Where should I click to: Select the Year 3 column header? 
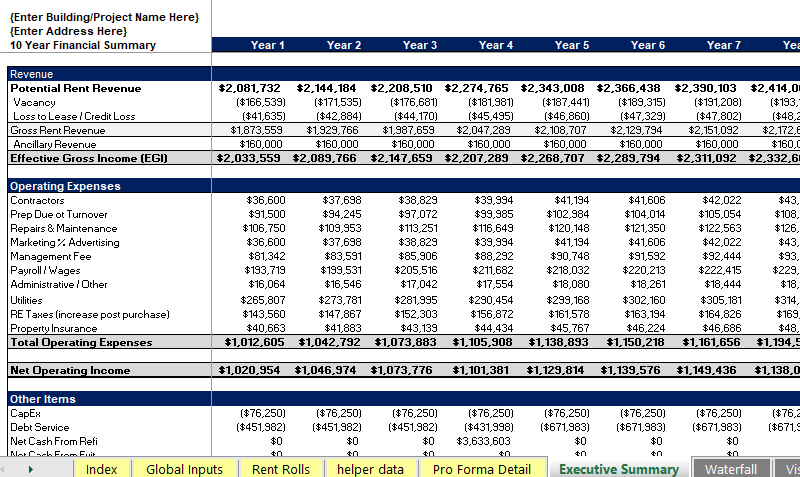(x=419, y=45)
